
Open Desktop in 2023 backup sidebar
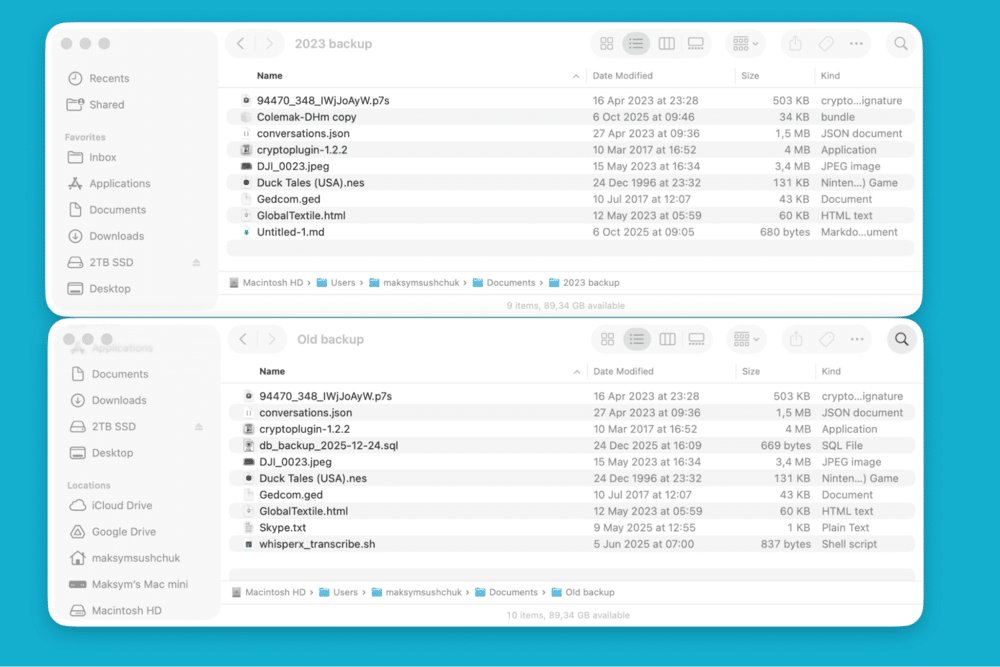tap(99, 288)
